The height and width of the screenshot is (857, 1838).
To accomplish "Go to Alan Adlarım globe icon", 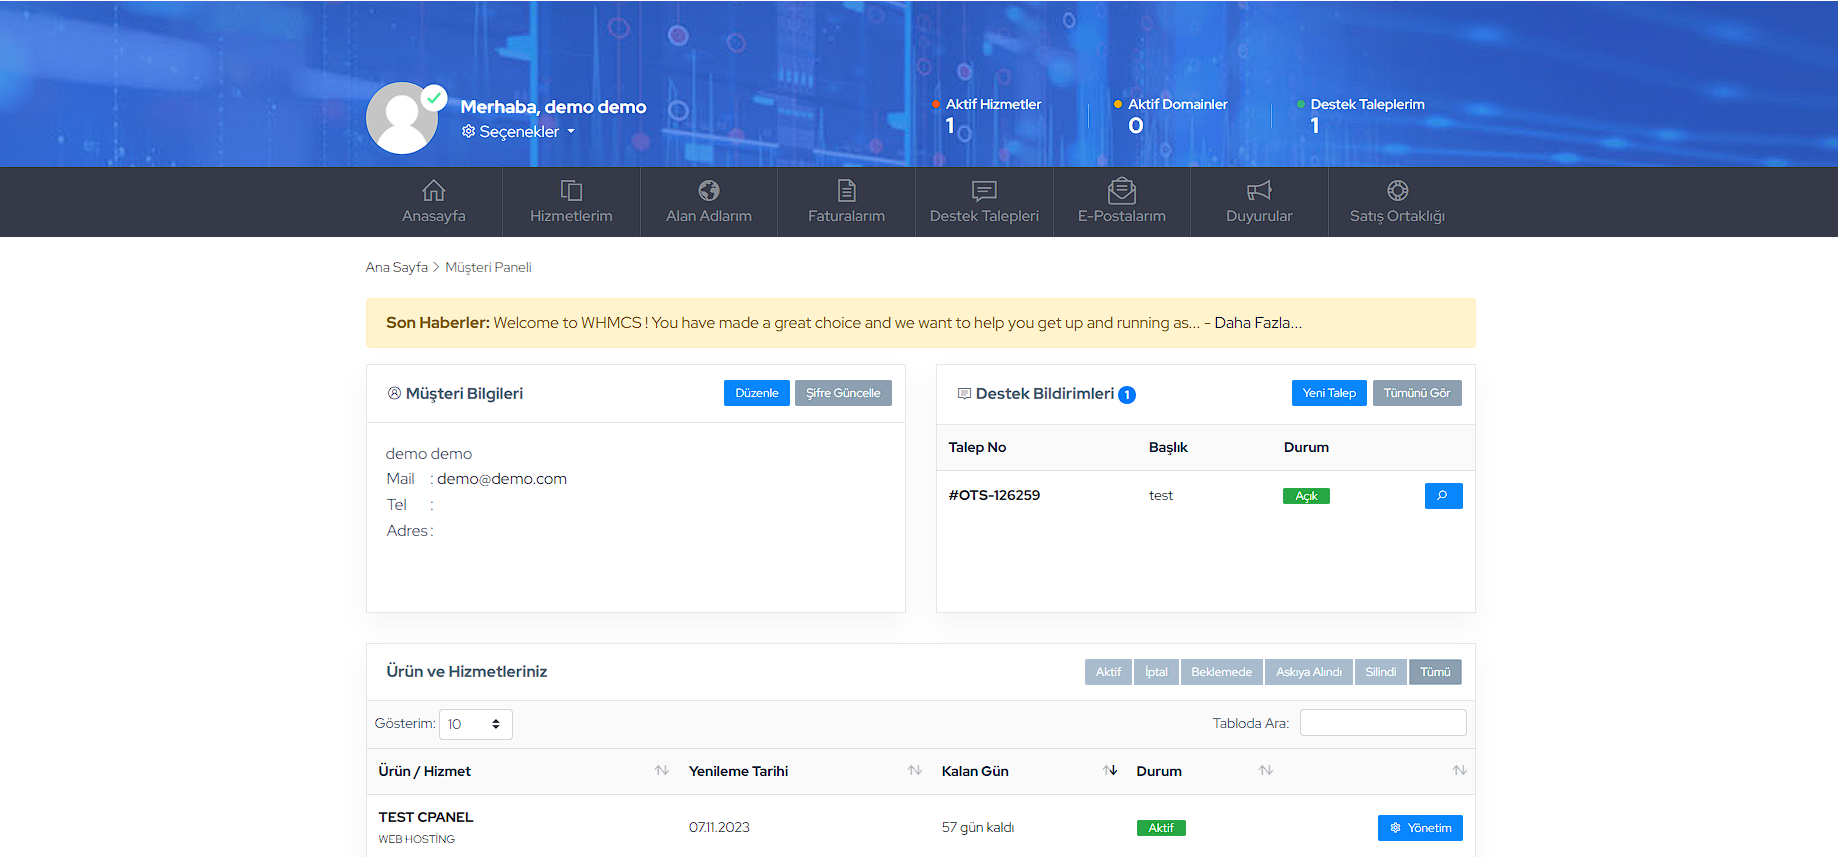I will [x=708, y=191].
